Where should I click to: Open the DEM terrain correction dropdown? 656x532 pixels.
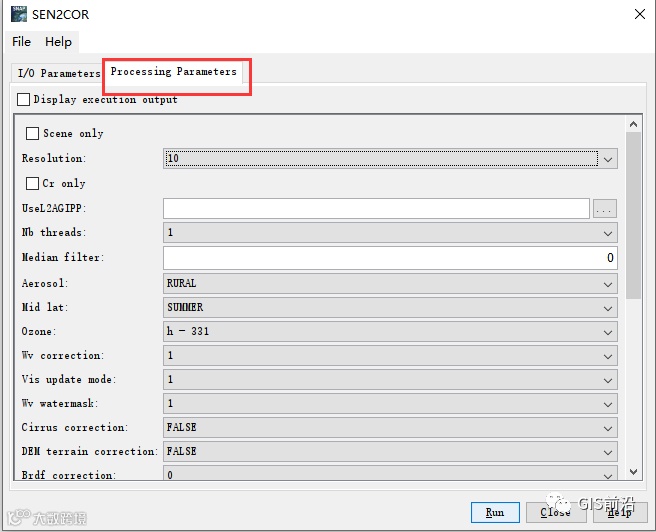pos(390,452)
